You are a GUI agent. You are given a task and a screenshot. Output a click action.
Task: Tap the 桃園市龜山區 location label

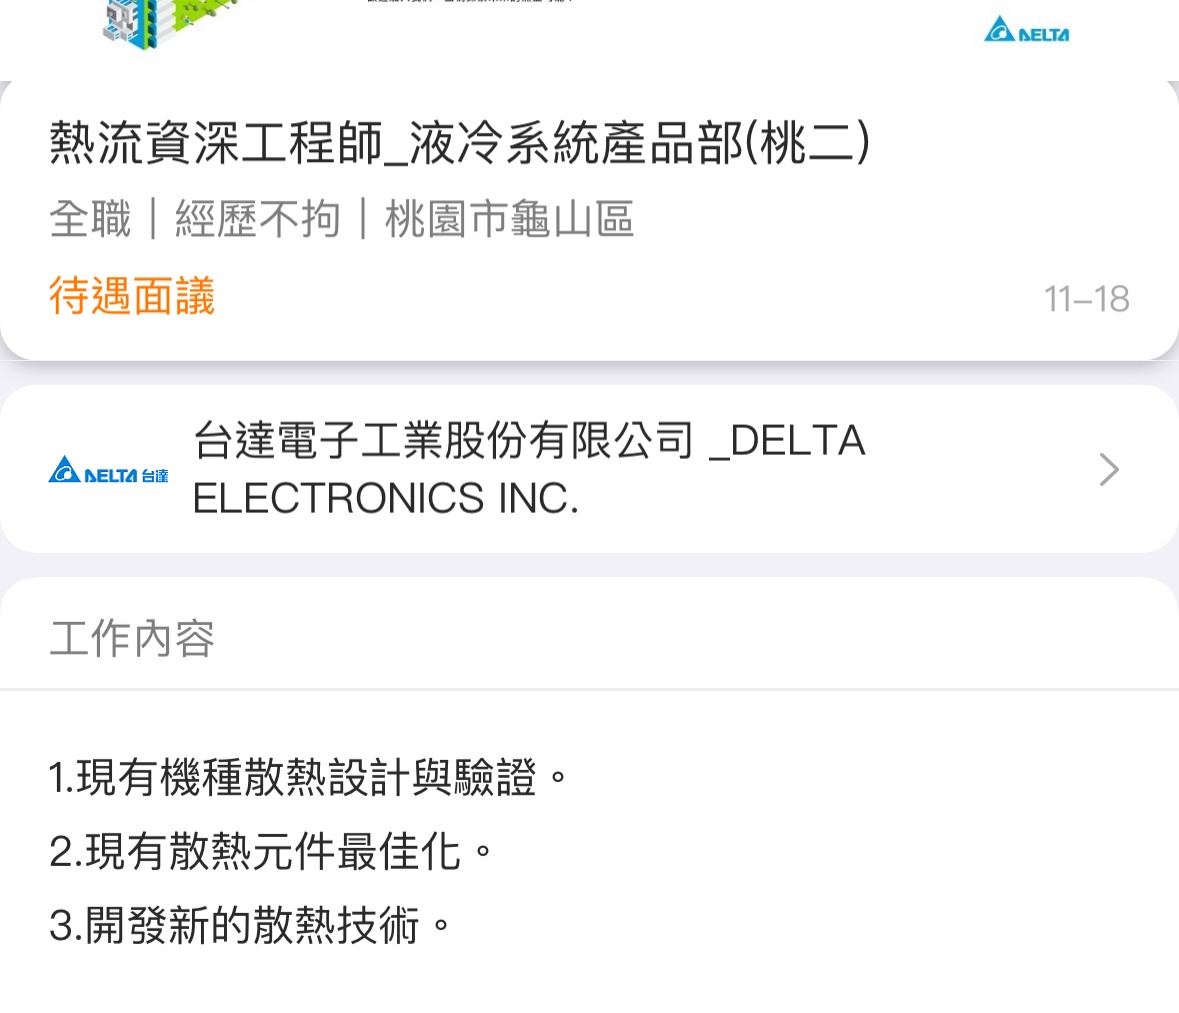point(509,219)
